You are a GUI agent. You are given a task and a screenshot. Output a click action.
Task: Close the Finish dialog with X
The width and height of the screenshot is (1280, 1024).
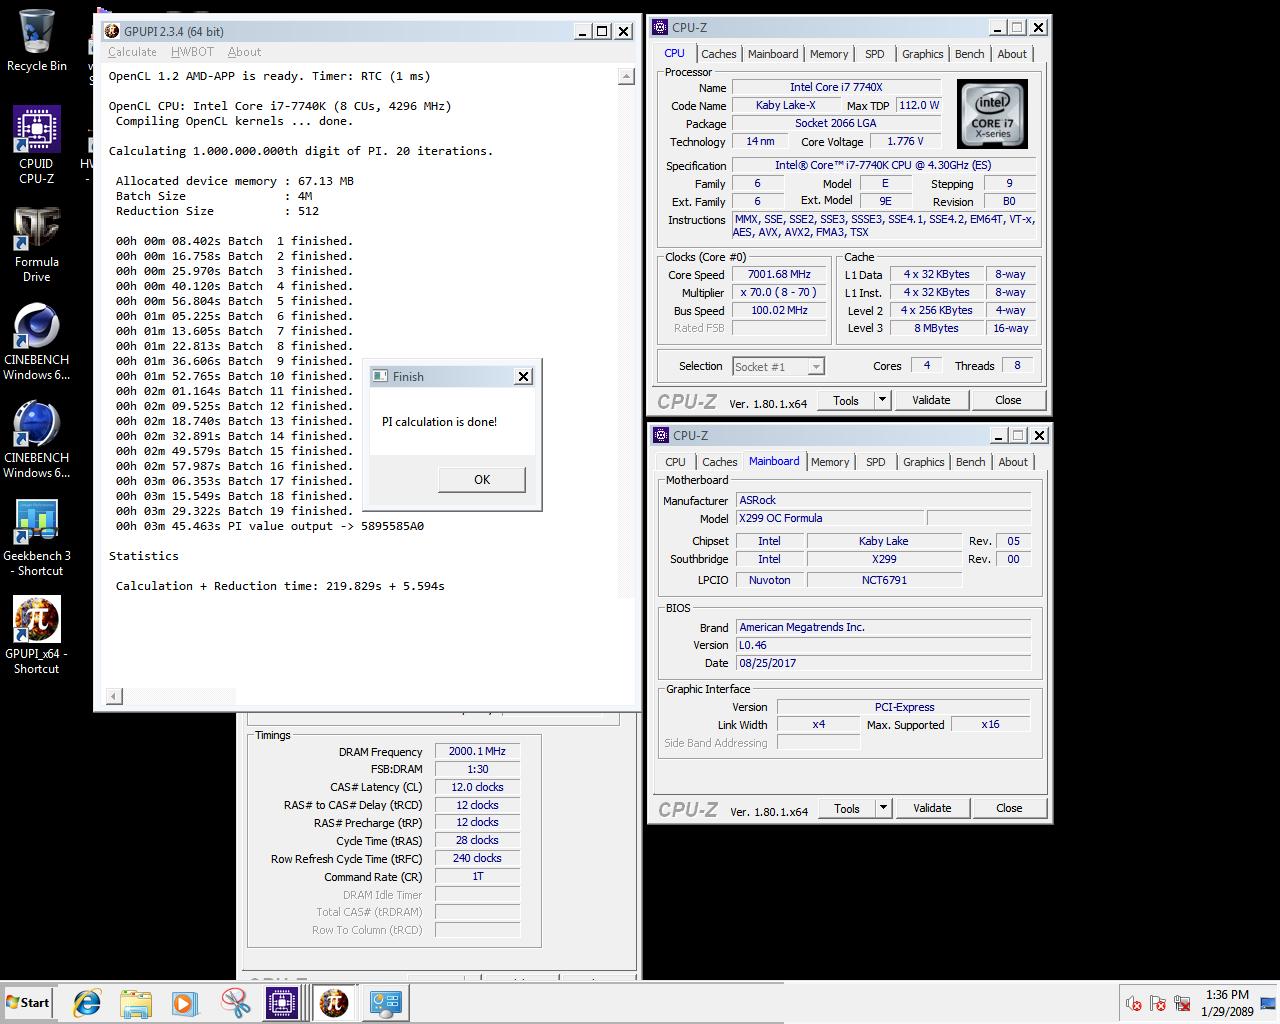523,376
